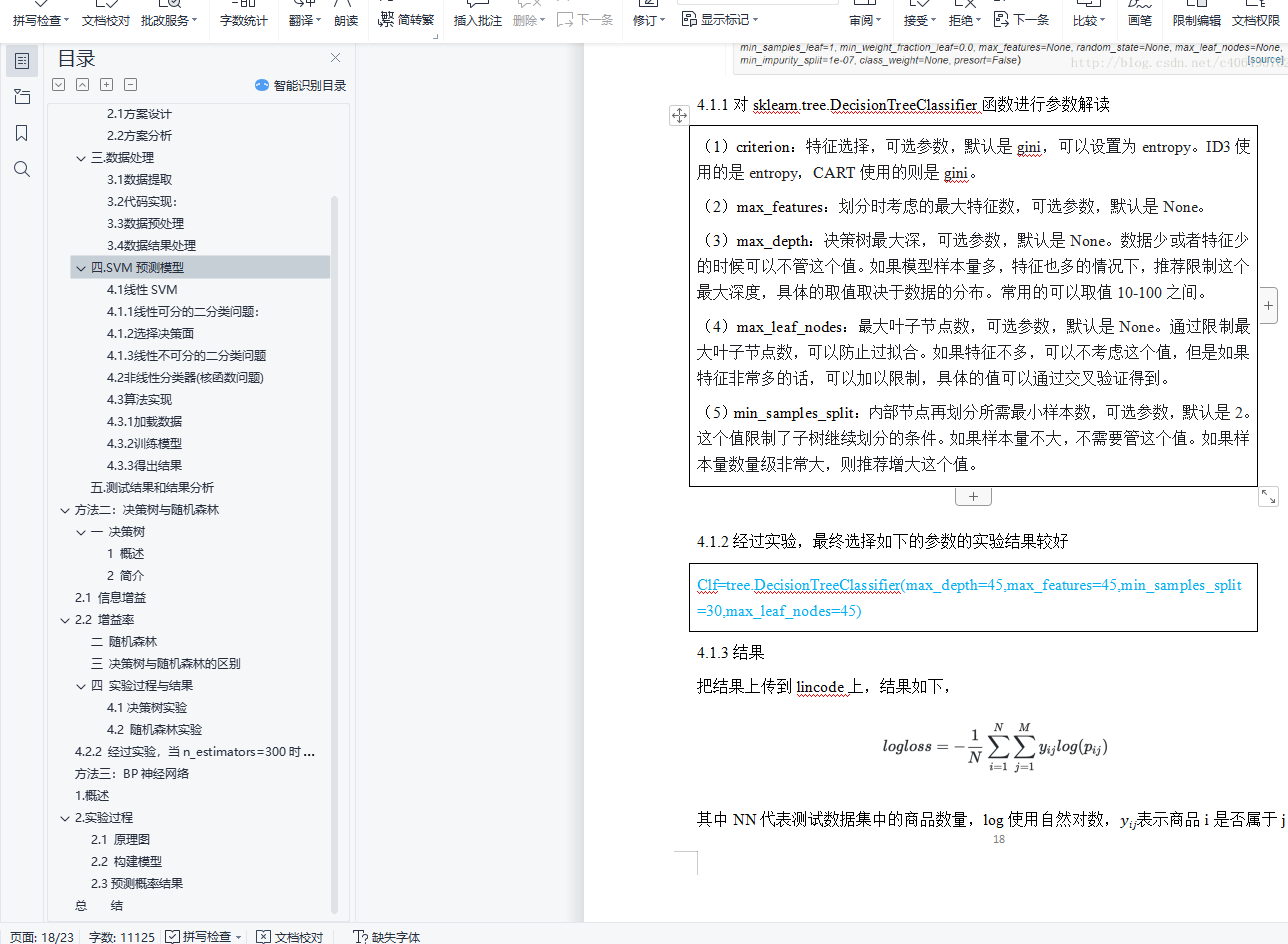Open the search icon in the sidebar

[x=22, y=169]
